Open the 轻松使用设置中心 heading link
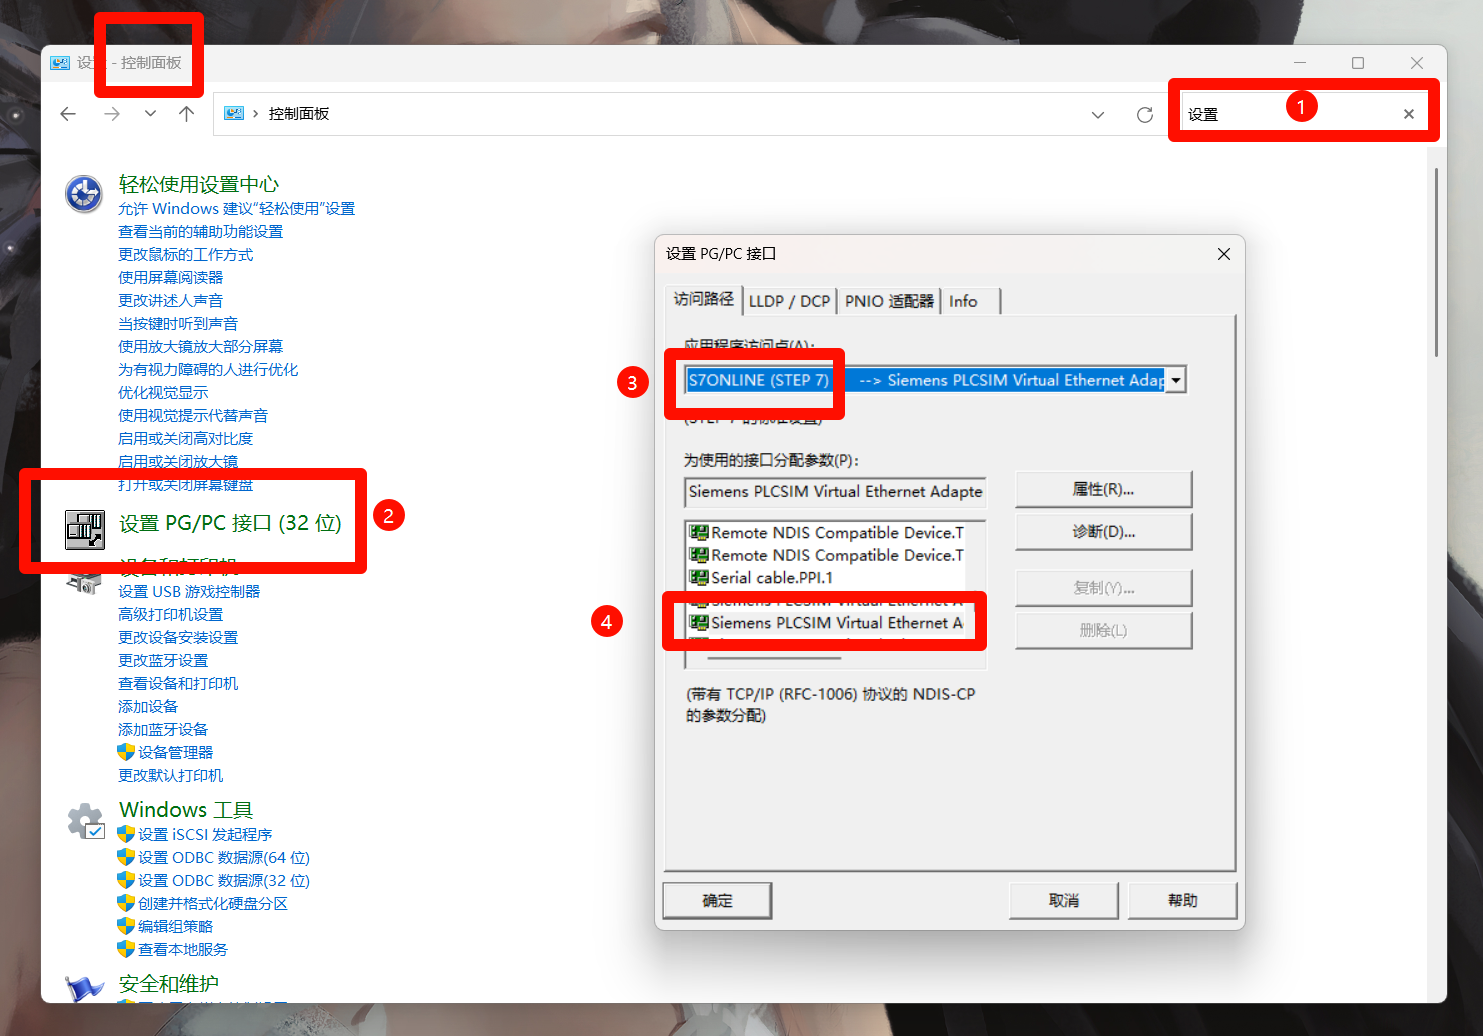 [199, 184]
